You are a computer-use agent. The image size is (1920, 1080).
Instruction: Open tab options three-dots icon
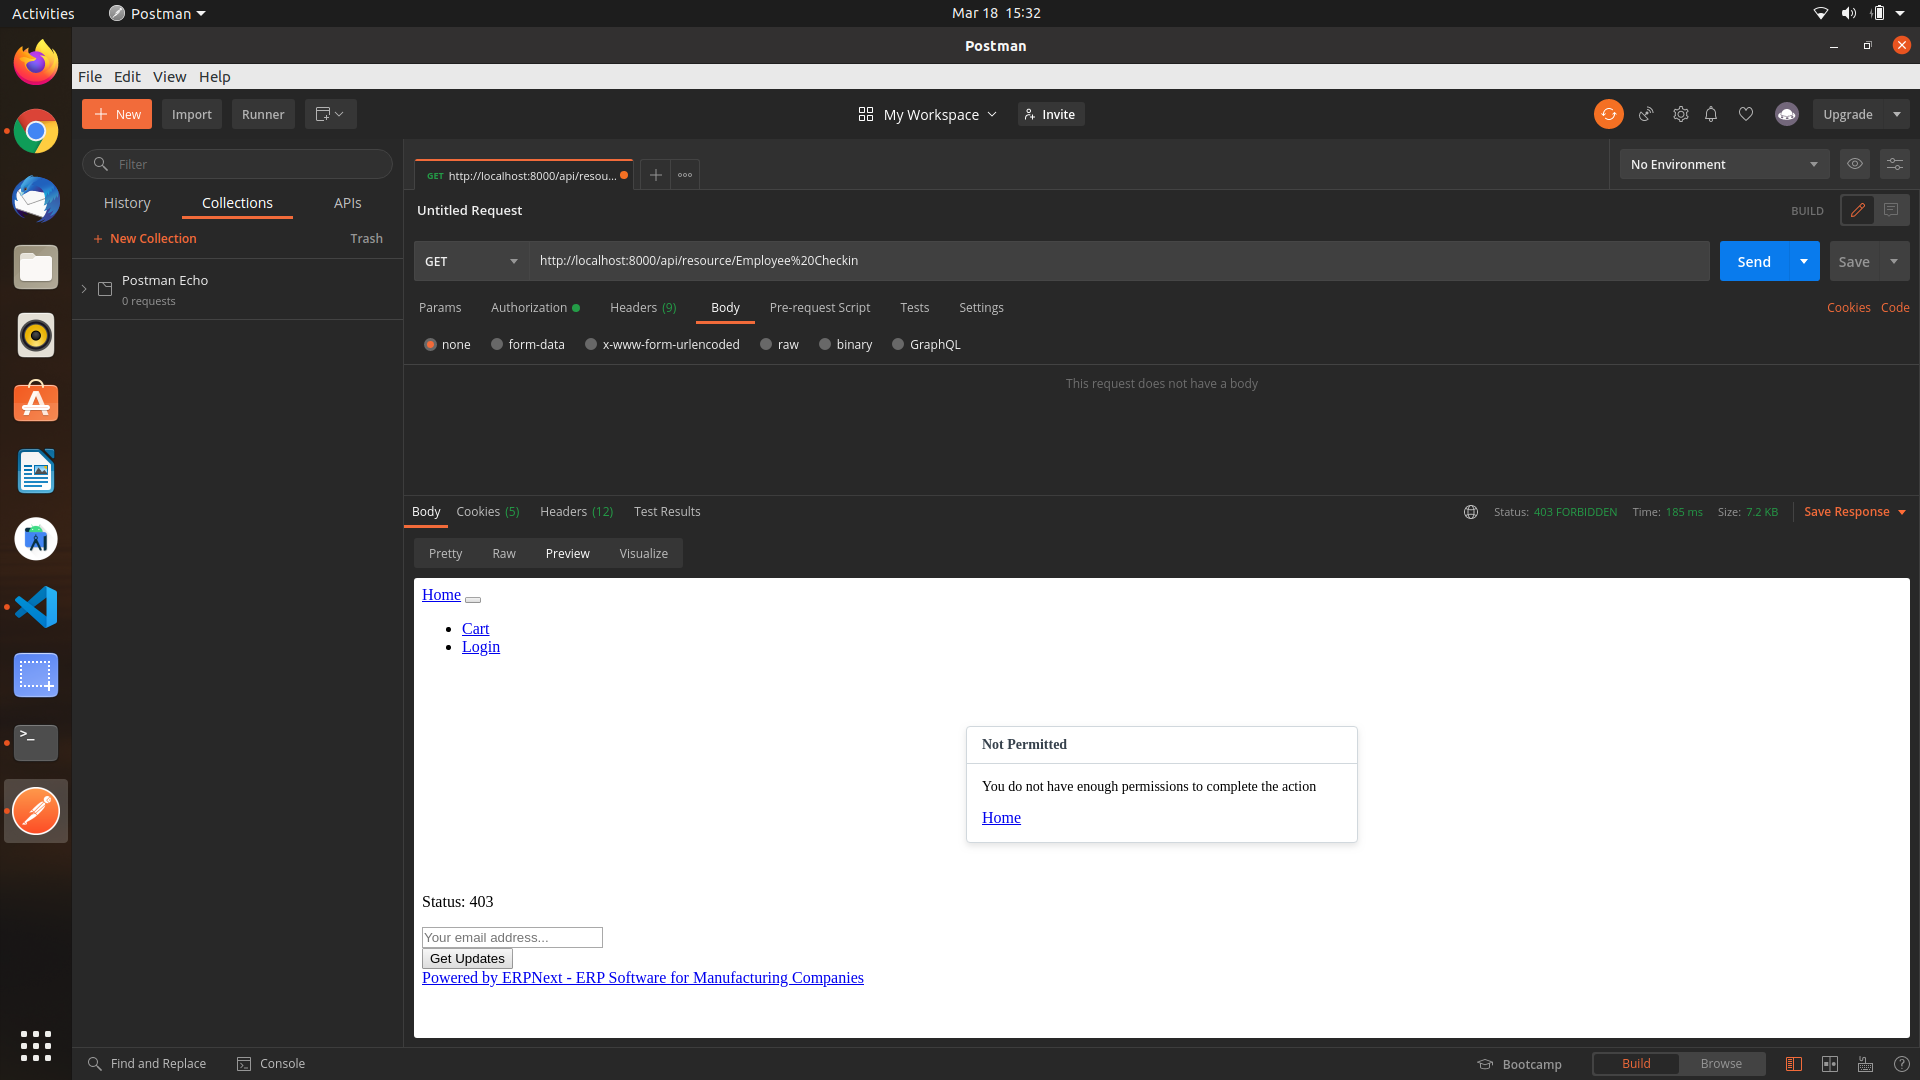pyautogui.click(x=685, y=175)
